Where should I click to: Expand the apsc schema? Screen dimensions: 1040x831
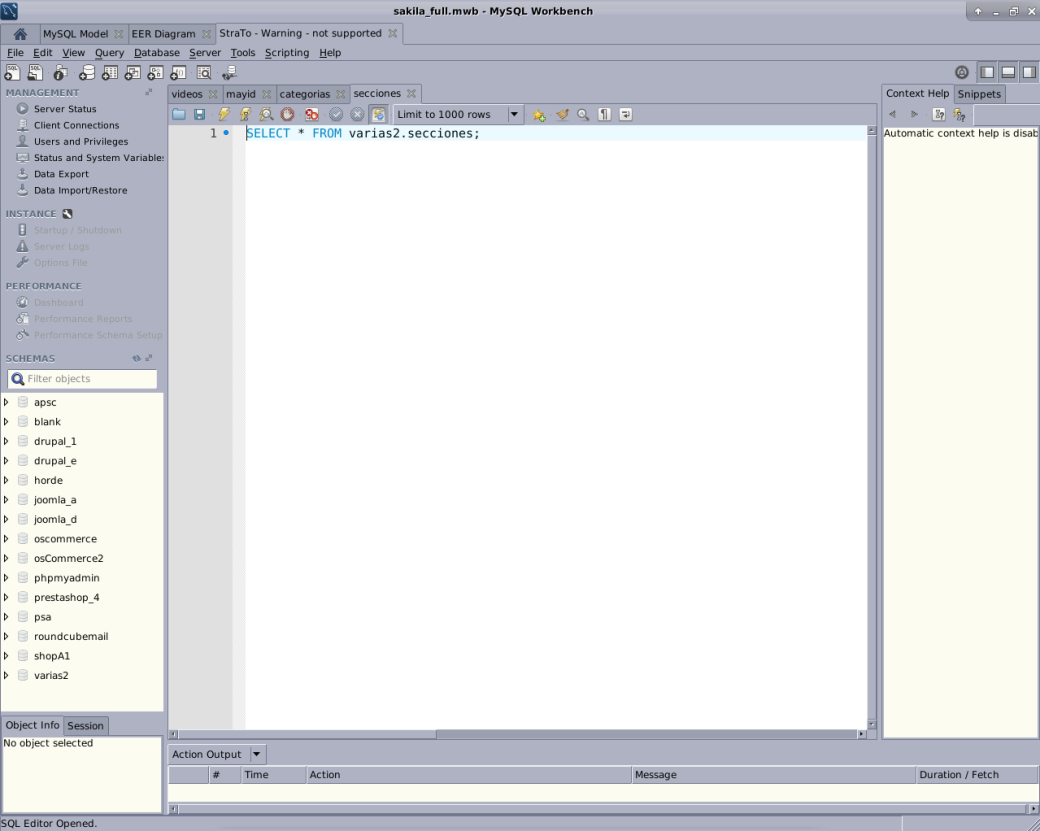click(6, 403)
